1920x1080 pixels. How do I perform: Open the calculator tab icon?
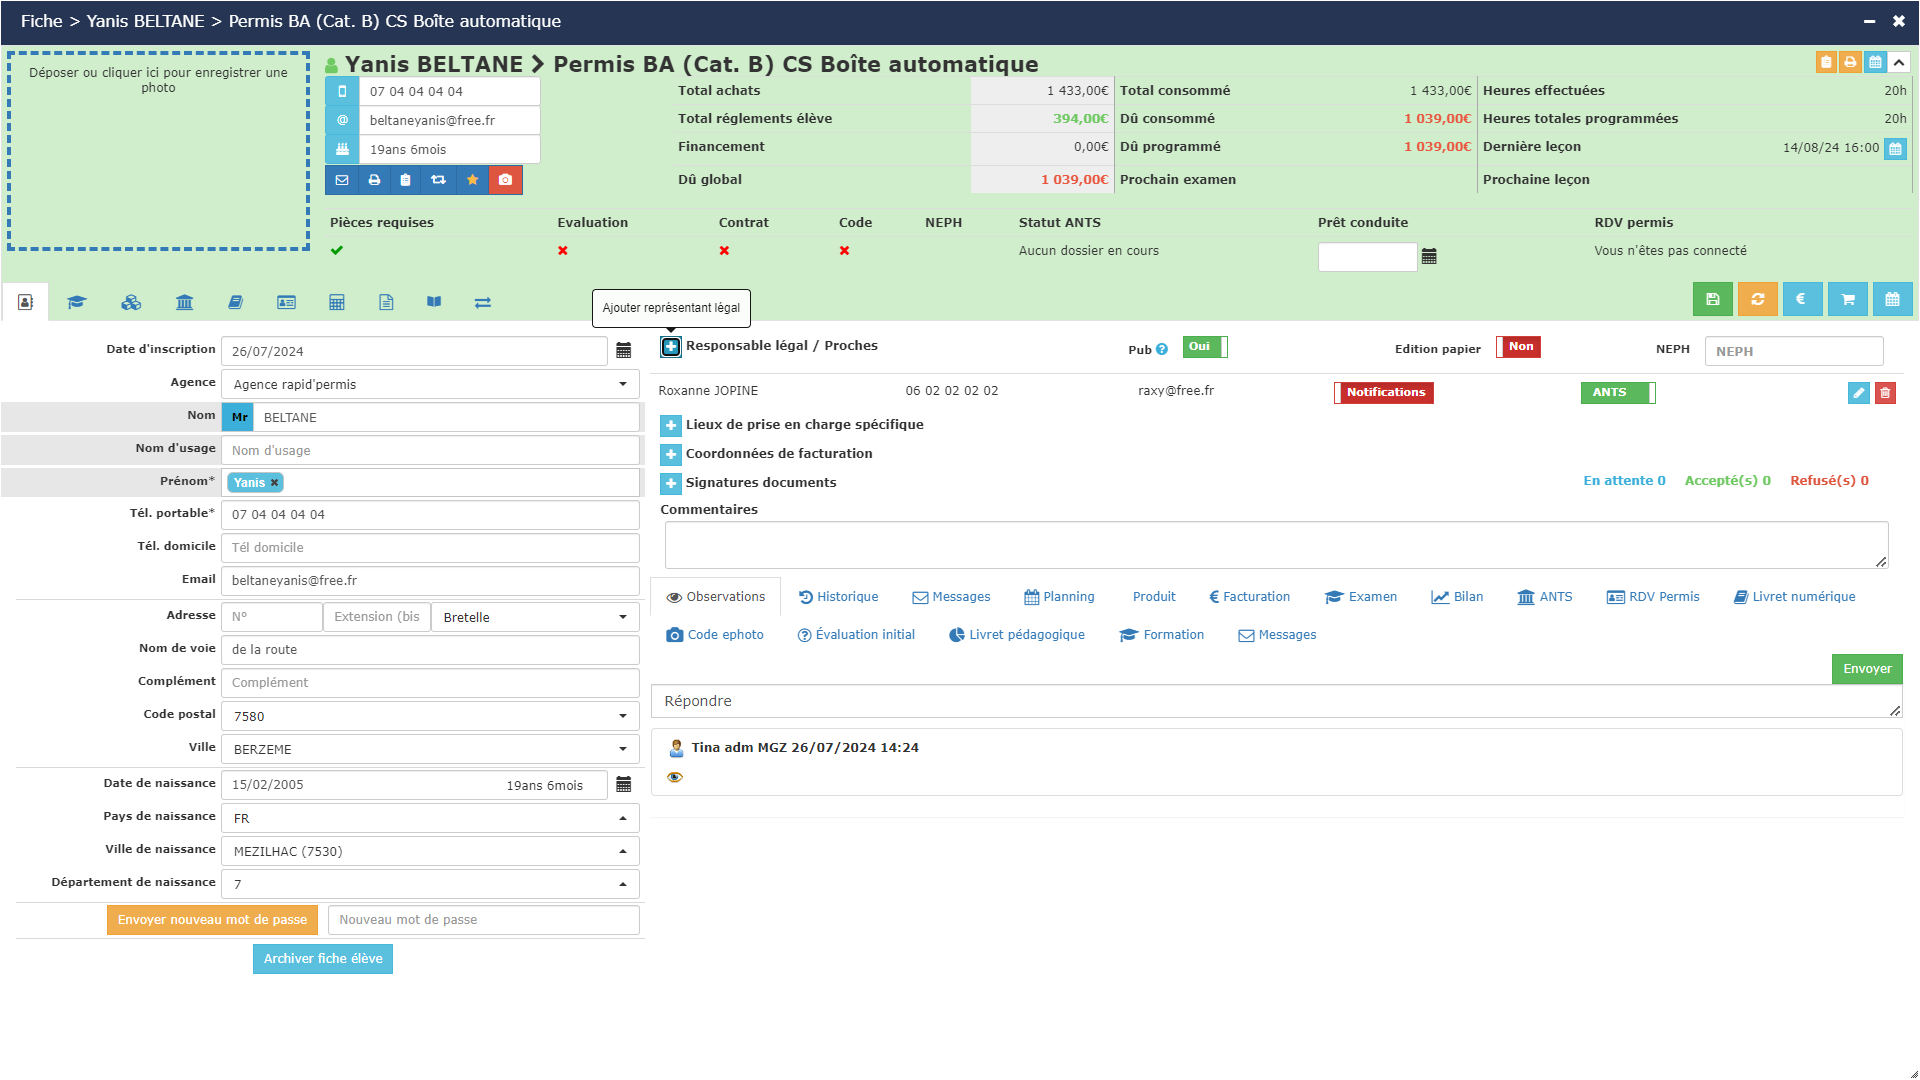tap(337, 302)
